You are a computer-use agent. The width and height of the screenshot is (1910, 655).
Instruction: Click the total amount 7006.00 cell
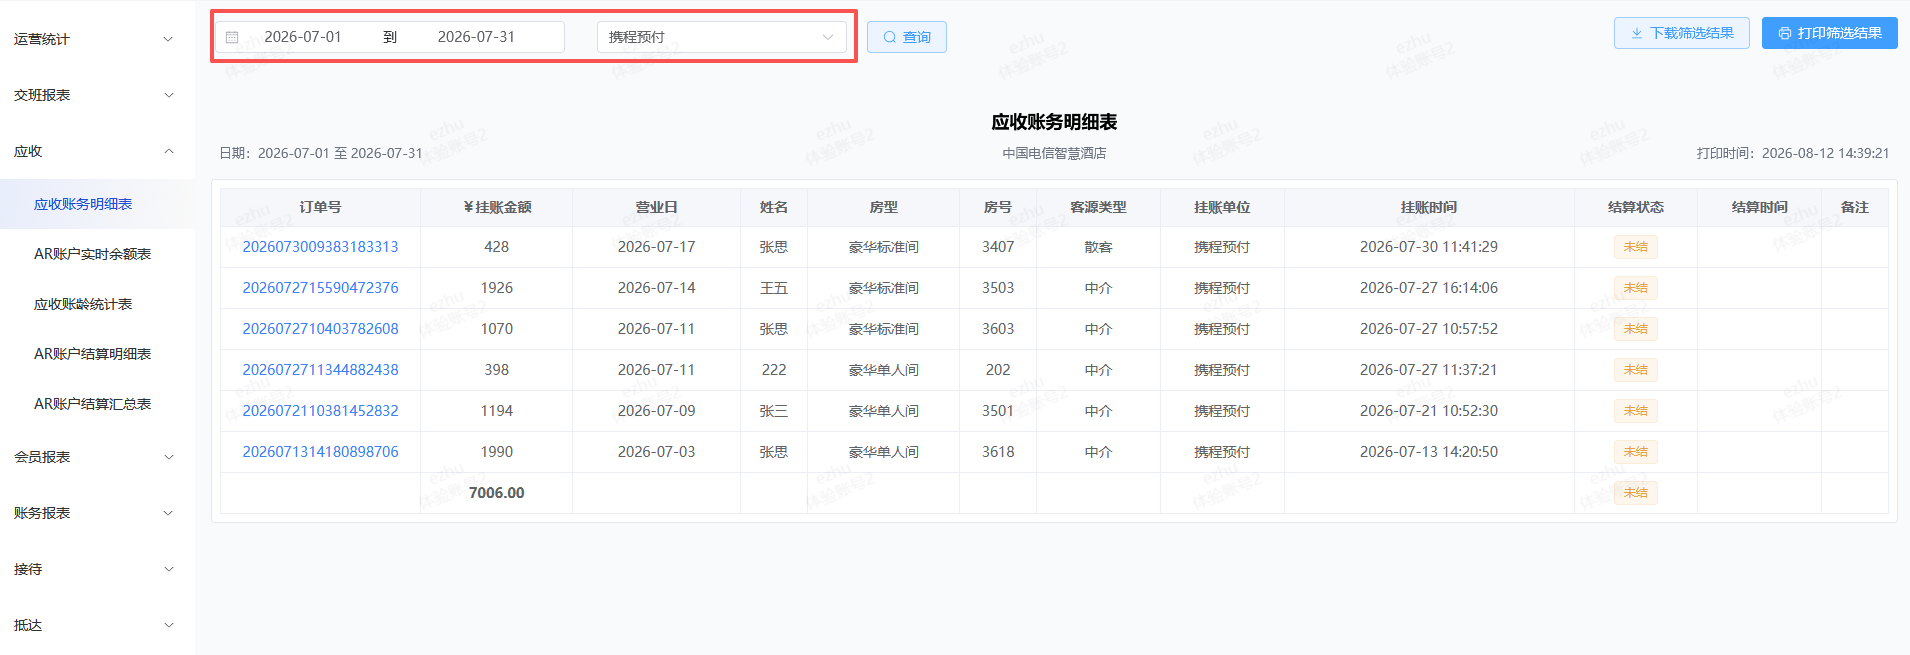(x=496, y=493)
